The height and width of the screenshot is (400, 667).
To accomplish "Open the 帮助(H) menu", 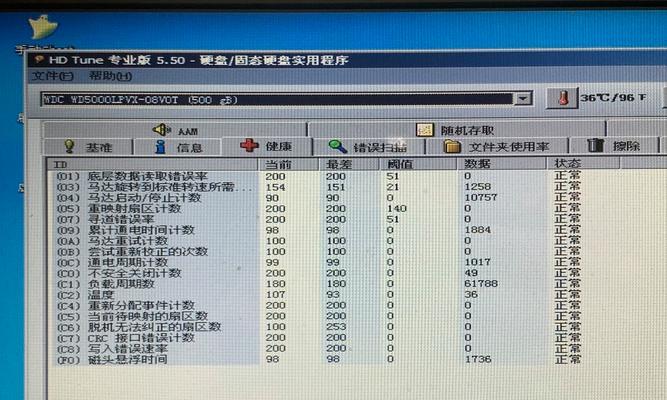I will tap(110, 76).
